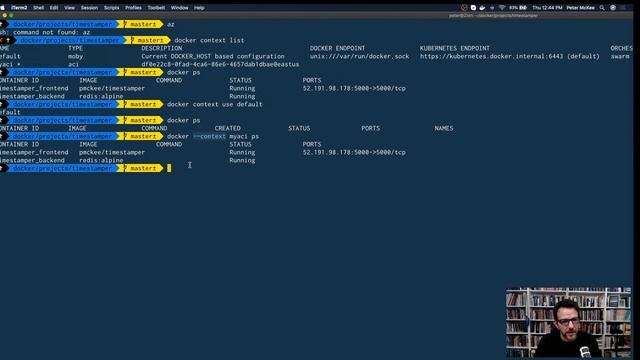The image size is (640, 360).
Task: Open the Scripts menu
Action: coord(111,7)
